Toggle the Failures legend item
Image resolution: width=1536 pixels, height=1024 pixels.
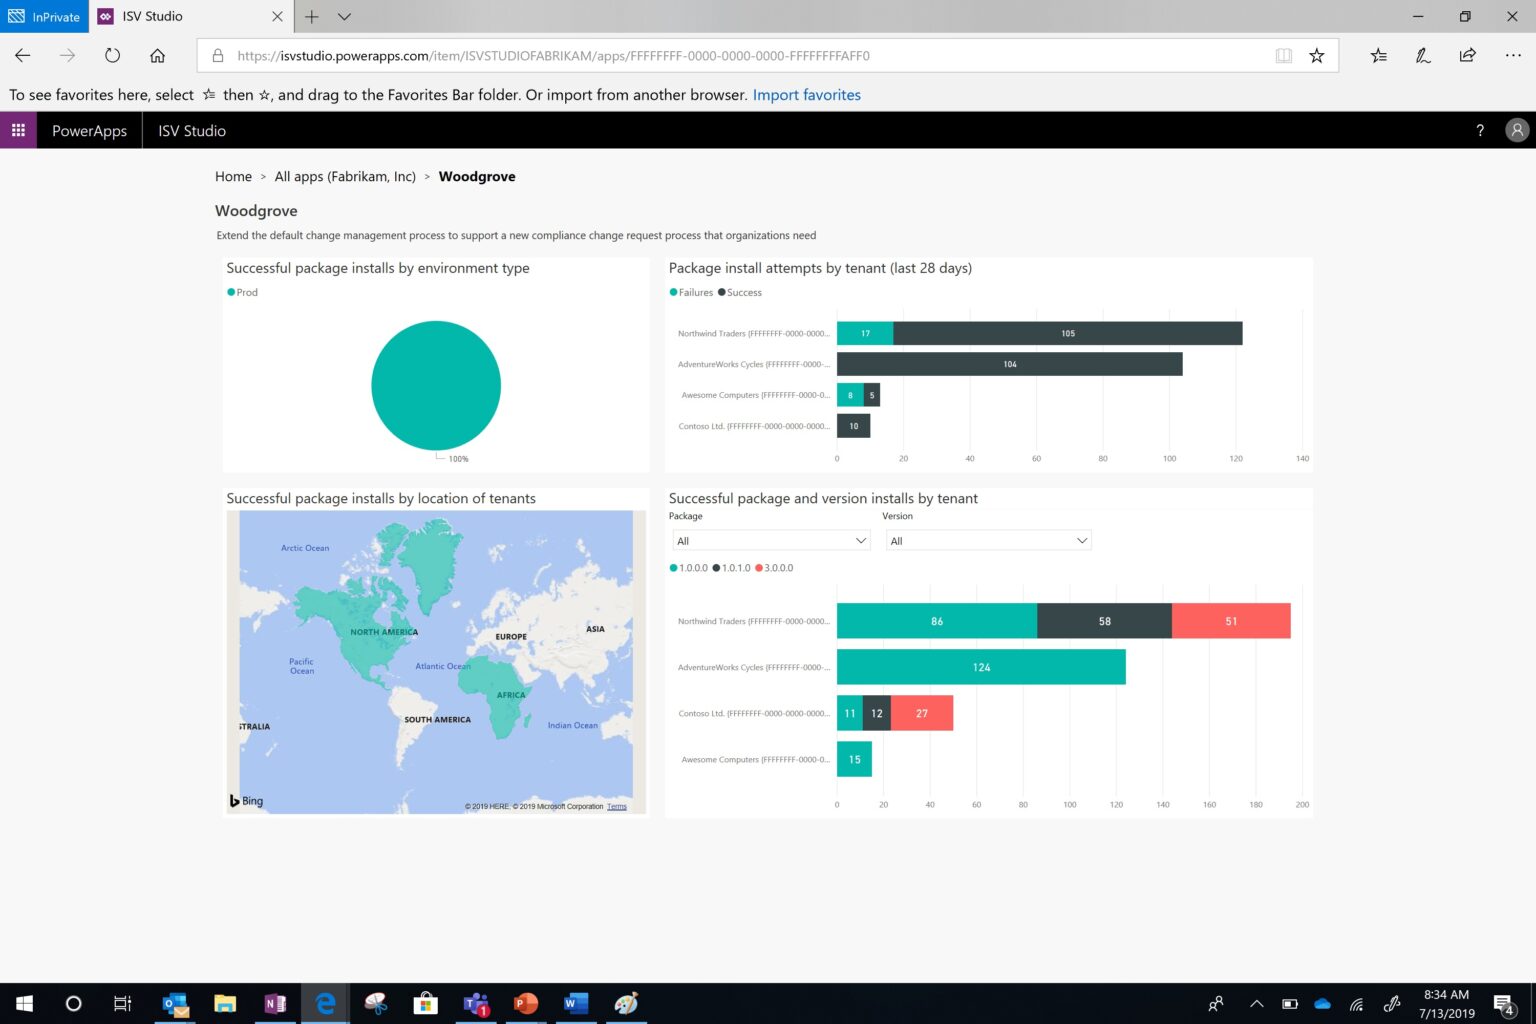691,292
